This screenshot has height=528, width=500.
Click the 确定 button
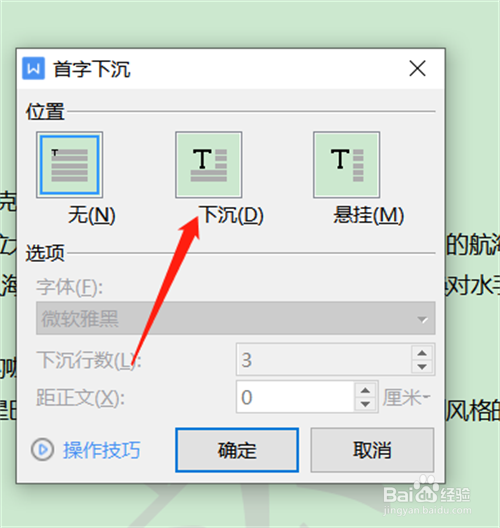point(237,450)
